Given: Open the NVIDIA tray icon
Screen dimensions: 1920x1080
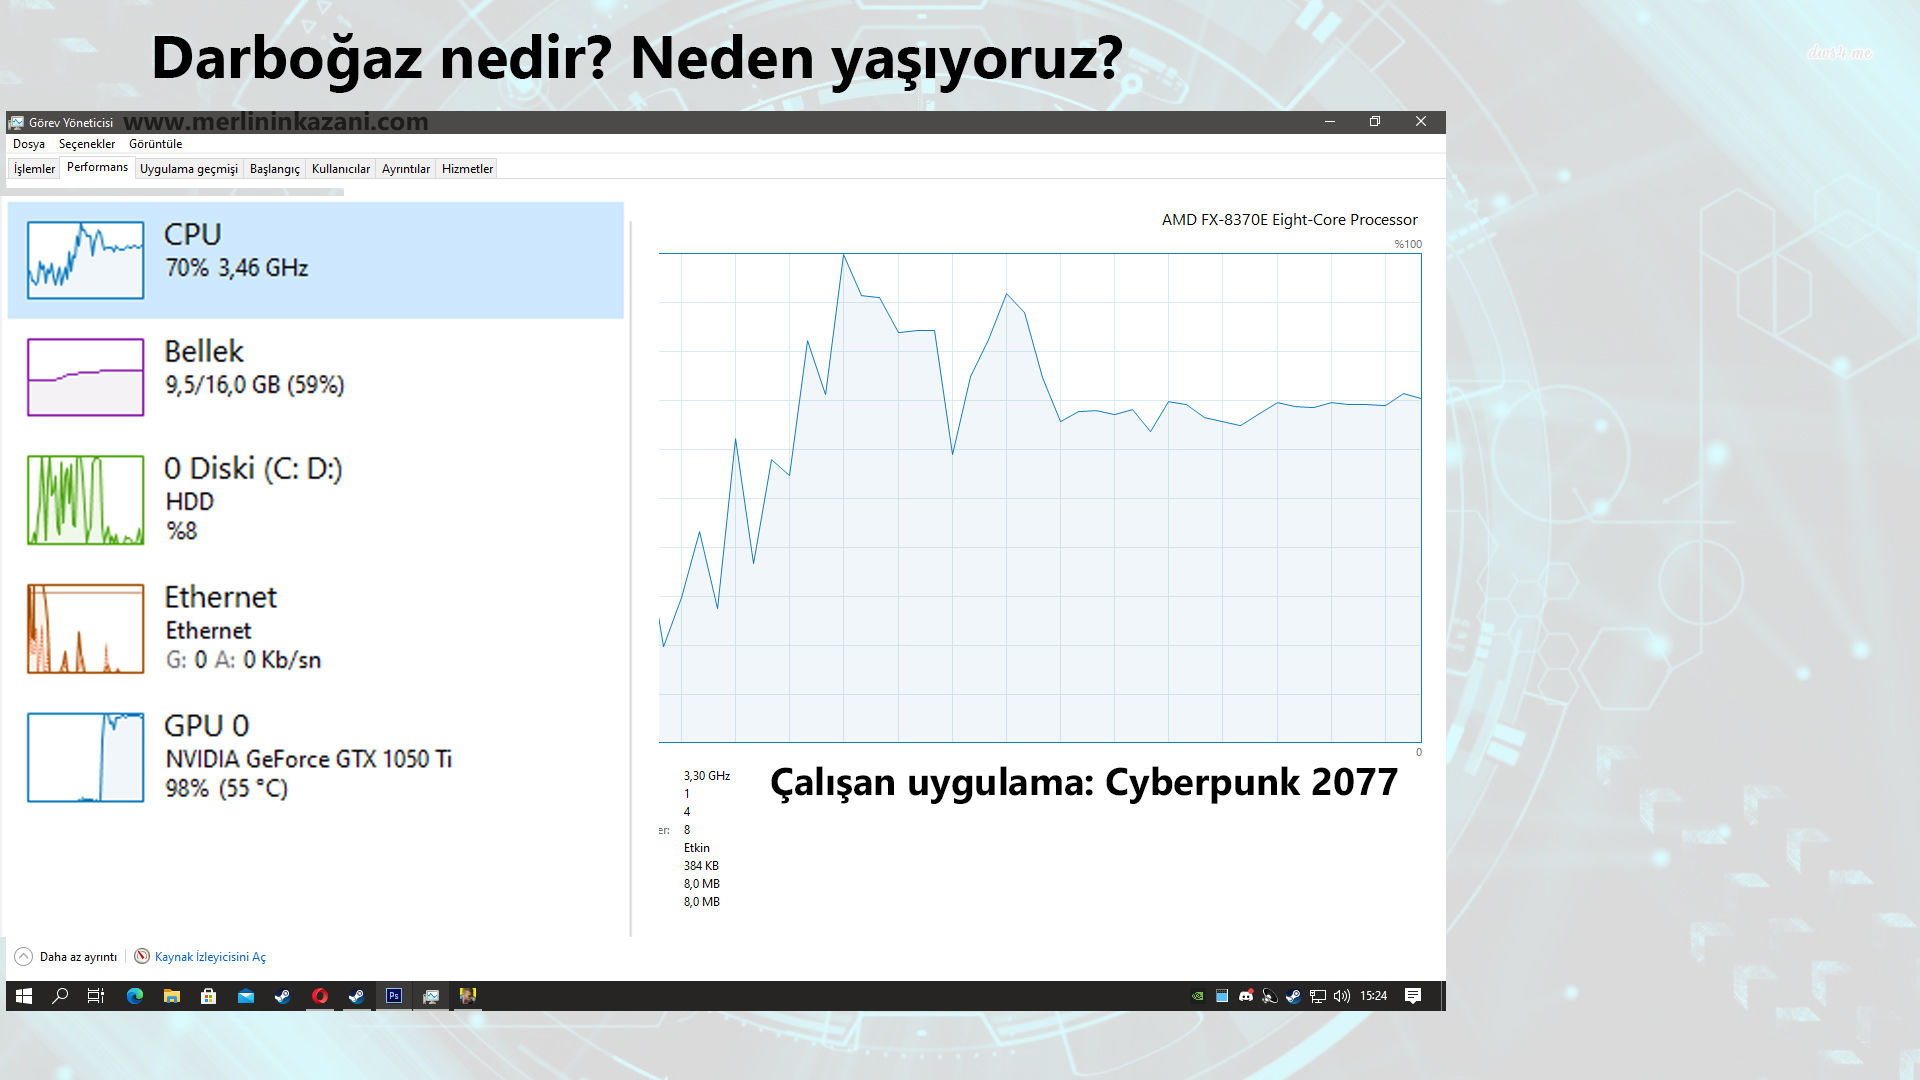Looking at the screenshot, I should point(1197,996).
